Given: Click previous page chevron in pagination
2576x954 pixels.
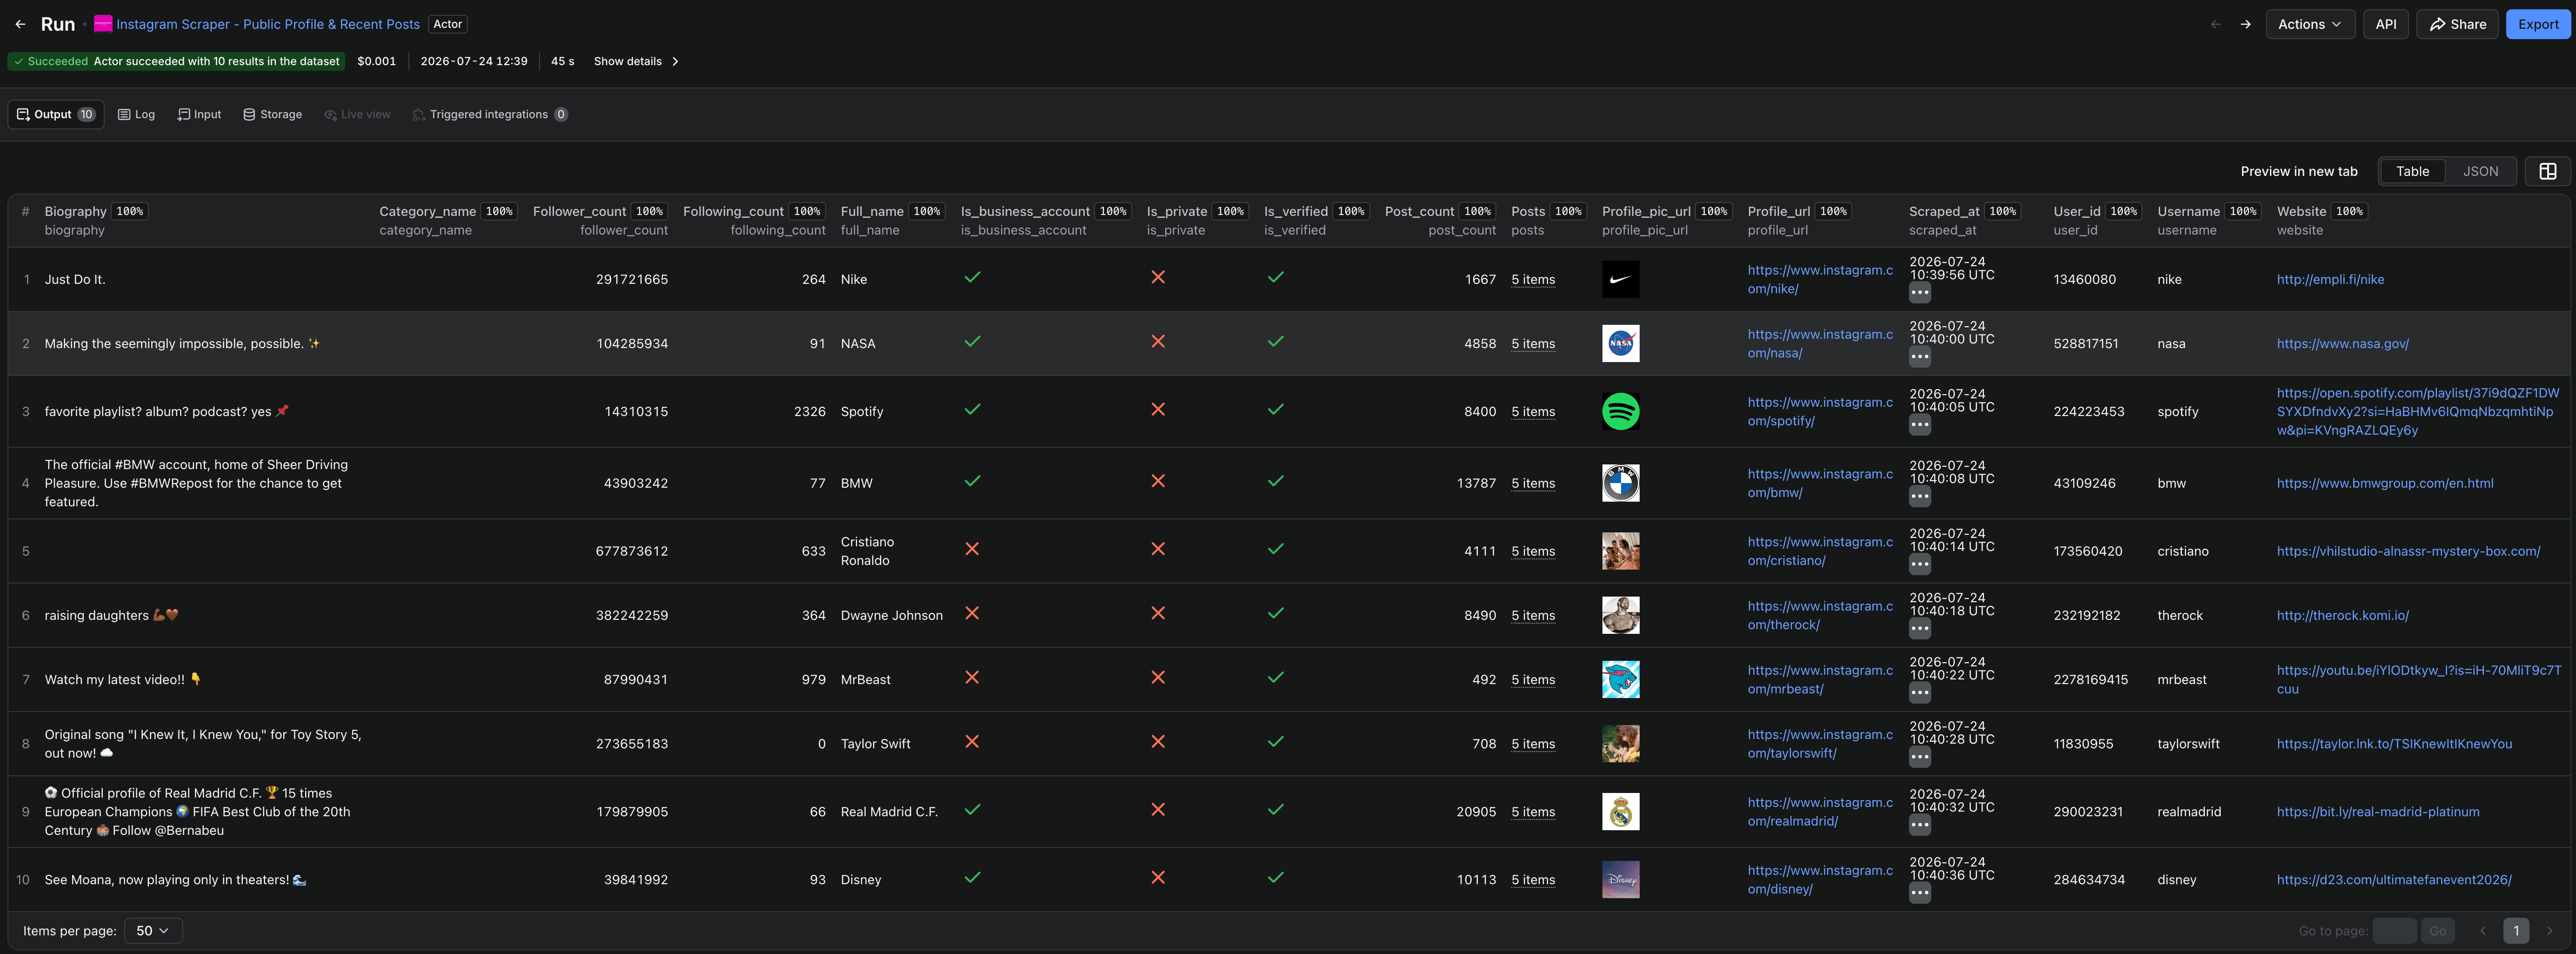Looking at the screenshot, I should [x=2482, y=931].
